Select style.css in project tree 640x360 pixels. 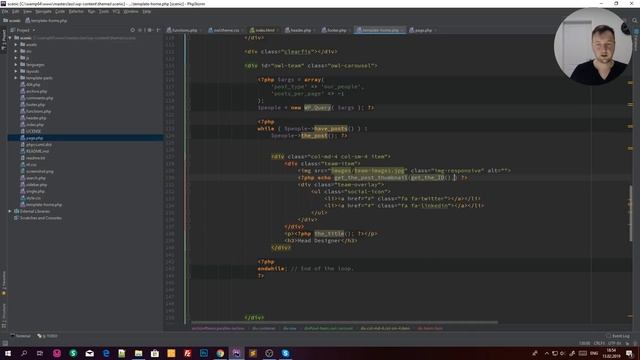33,198
